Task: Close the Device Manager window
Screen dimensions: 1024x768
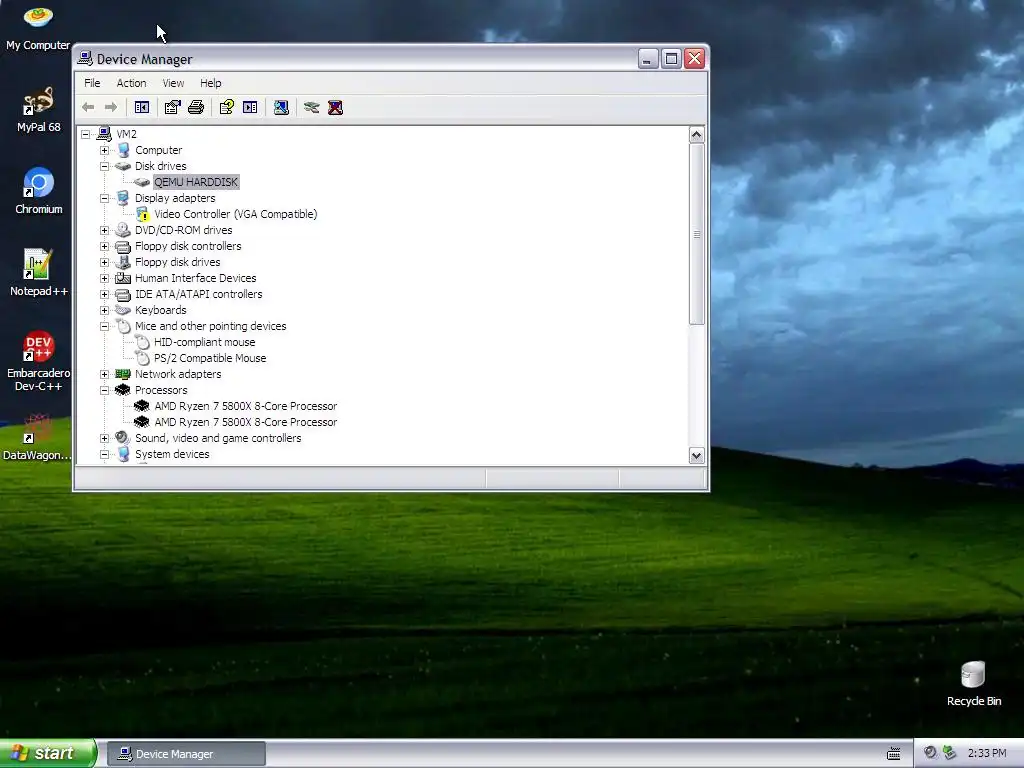Action: [x=694, y=59]
